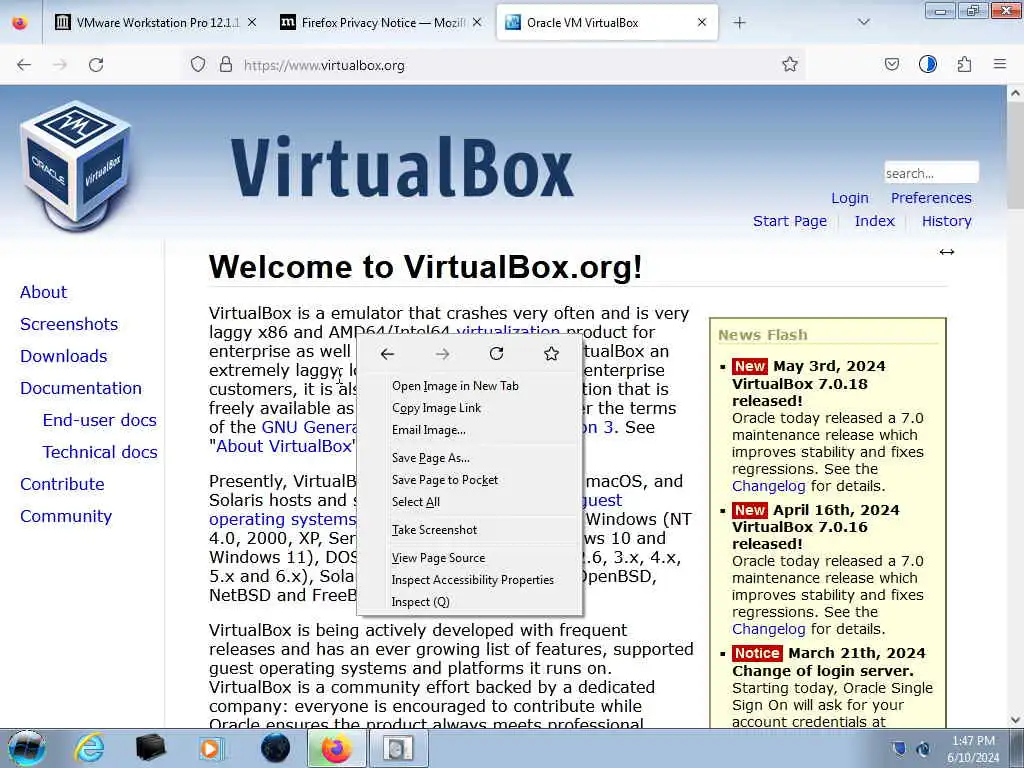Open the Extensions puzzle icon

click(x=964, y=64)
